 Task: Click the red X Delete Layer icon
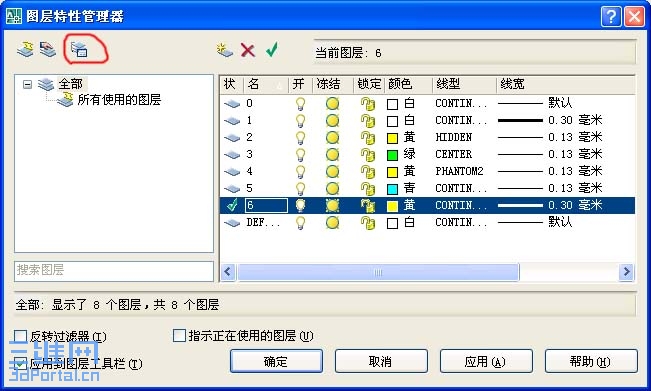tap(248, 50)
